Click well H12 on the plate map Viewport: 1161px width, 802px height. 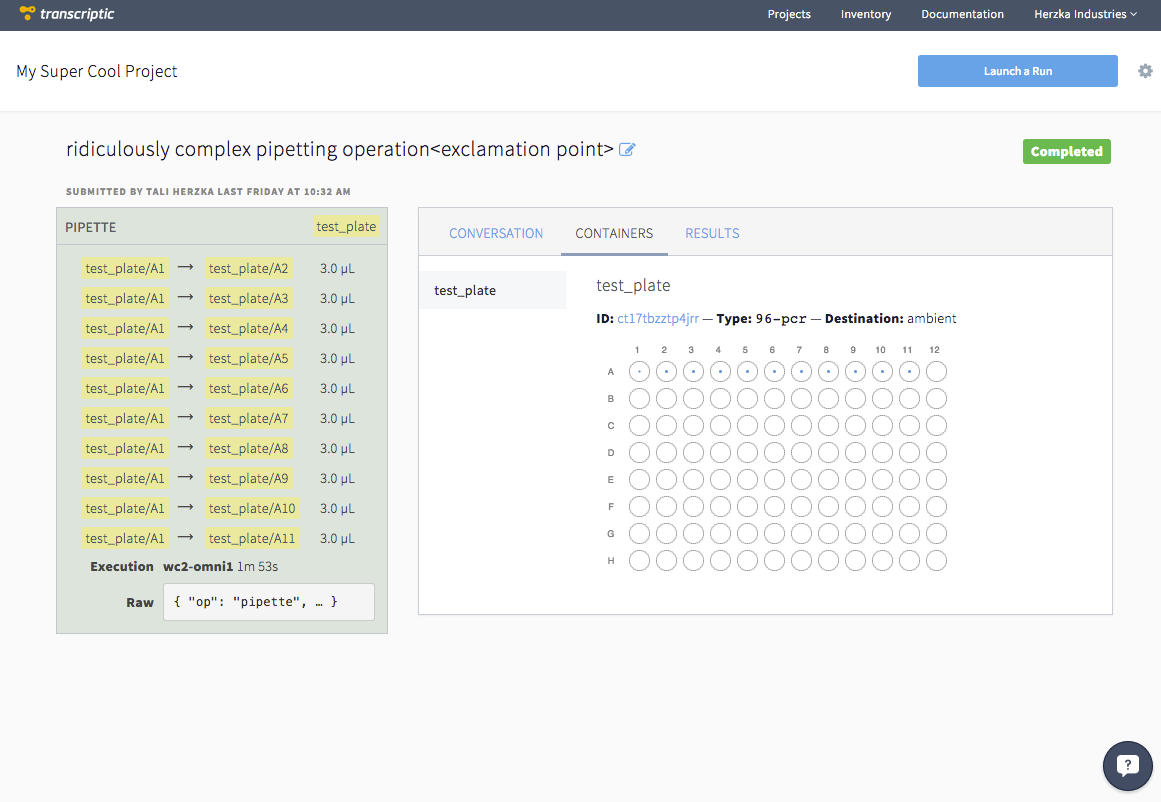(x=936, y=561)
